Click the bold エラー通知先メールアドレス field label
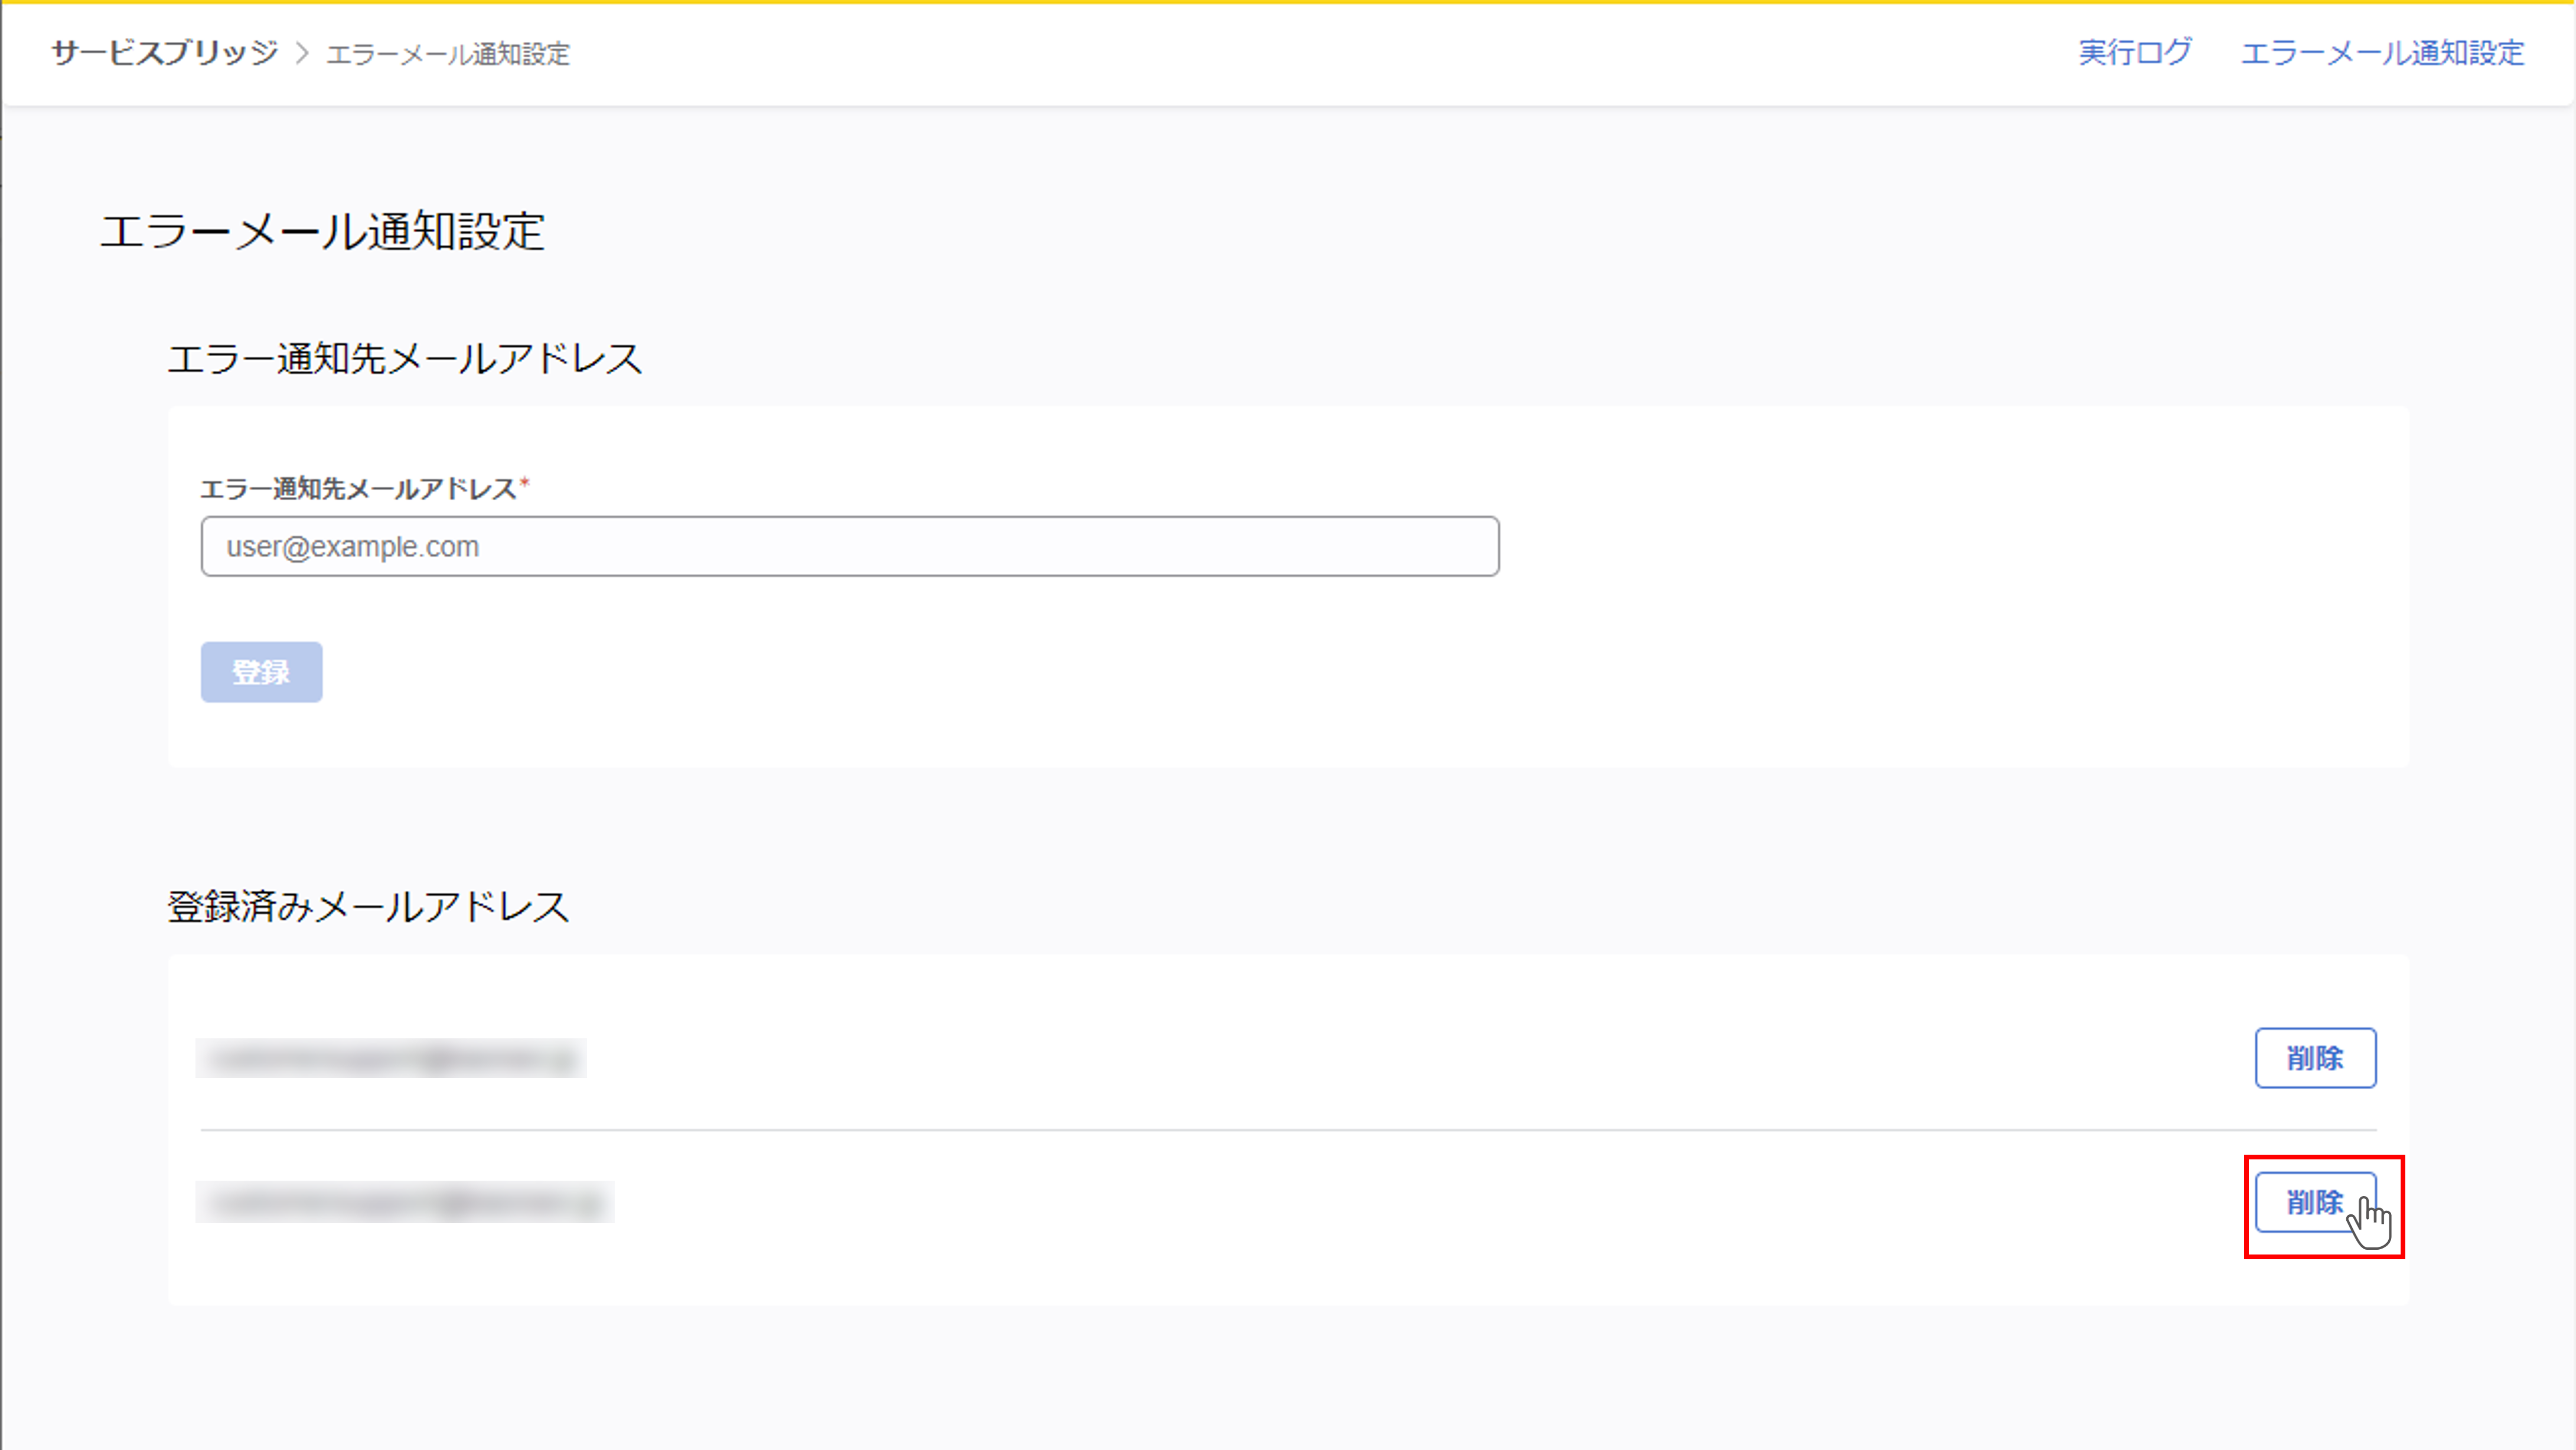Viewport: 2576px width, 1450px height. point(358,489)
